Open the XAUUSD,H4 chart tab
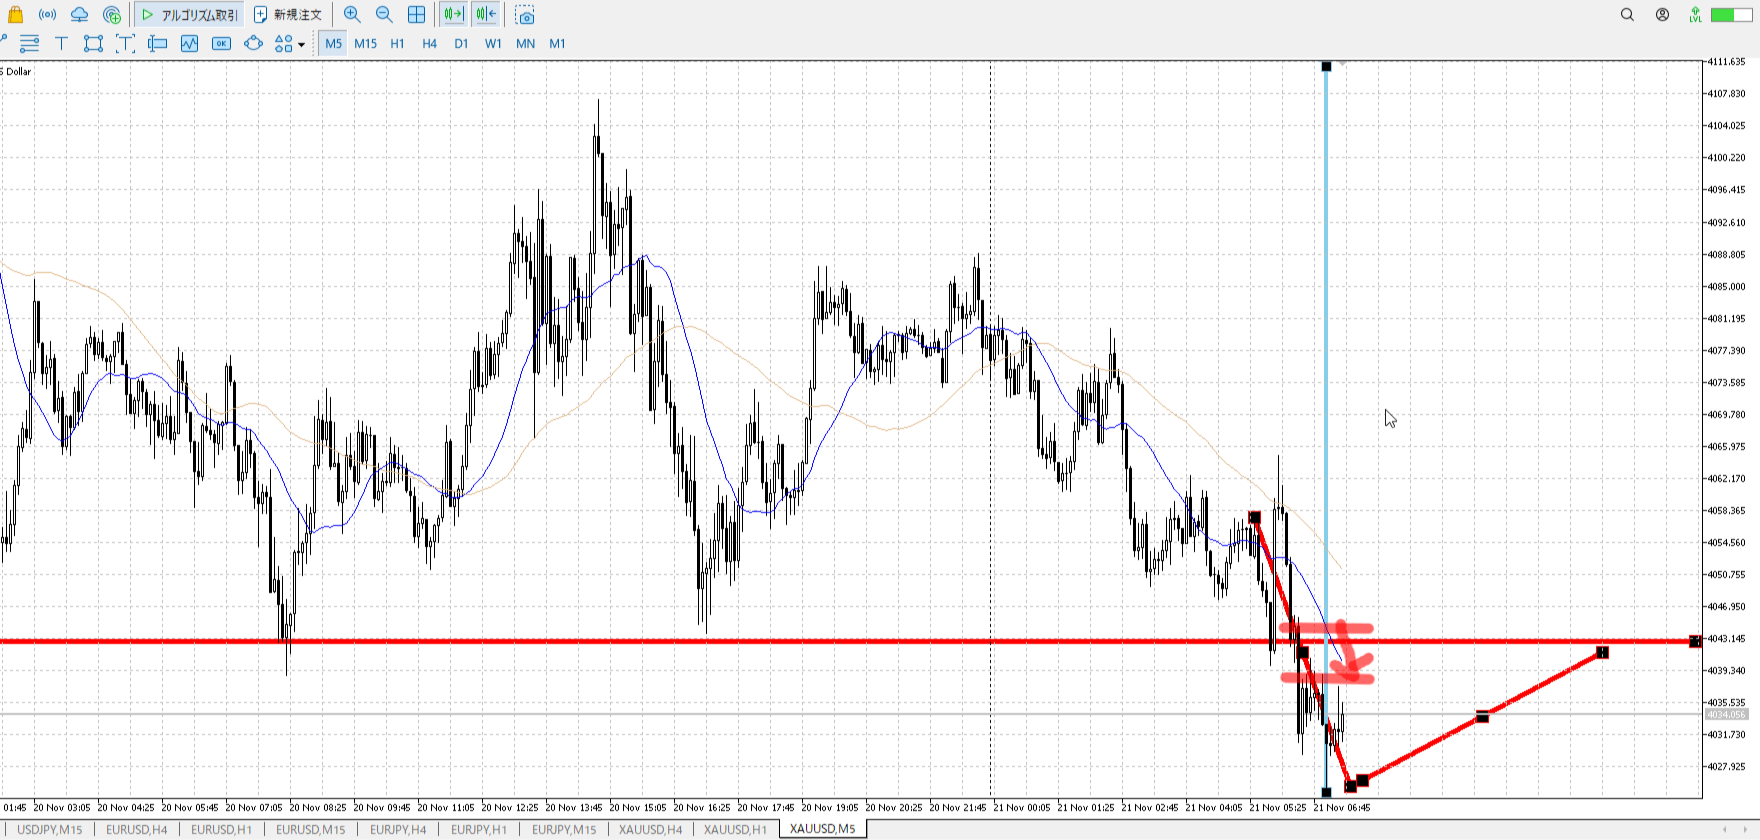The image size is (1760, 840). click(x=650, y=829)
